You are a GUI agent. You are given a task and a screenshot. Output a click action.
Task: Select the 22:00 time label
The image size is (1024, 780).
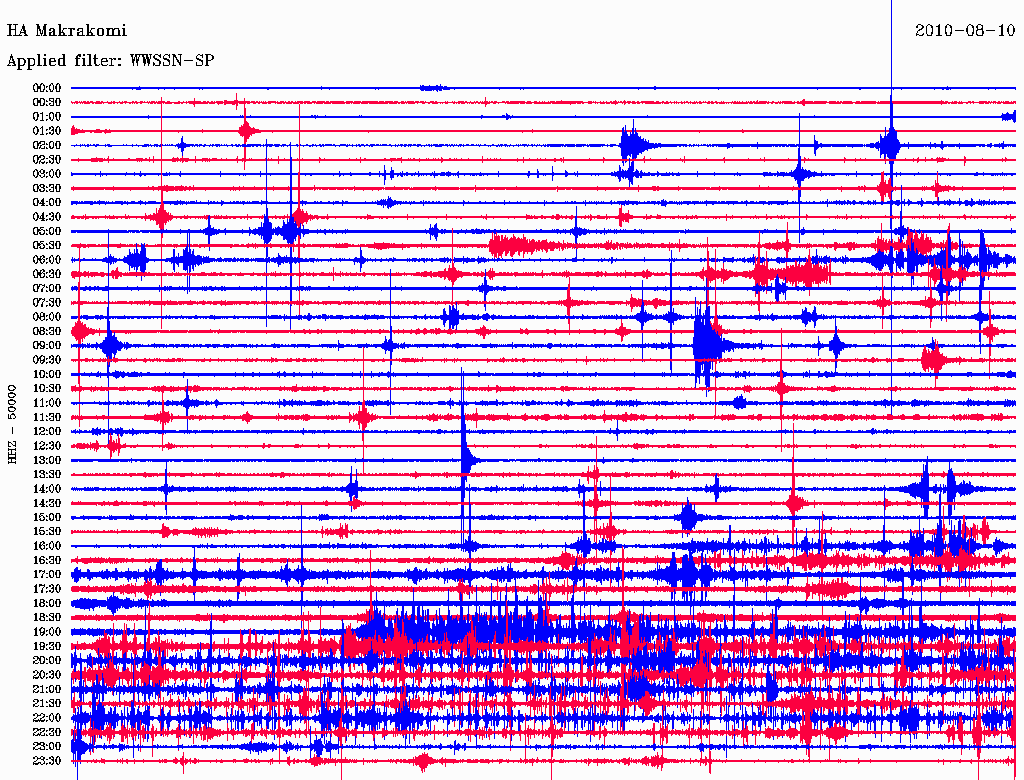(x=46, y=718)
